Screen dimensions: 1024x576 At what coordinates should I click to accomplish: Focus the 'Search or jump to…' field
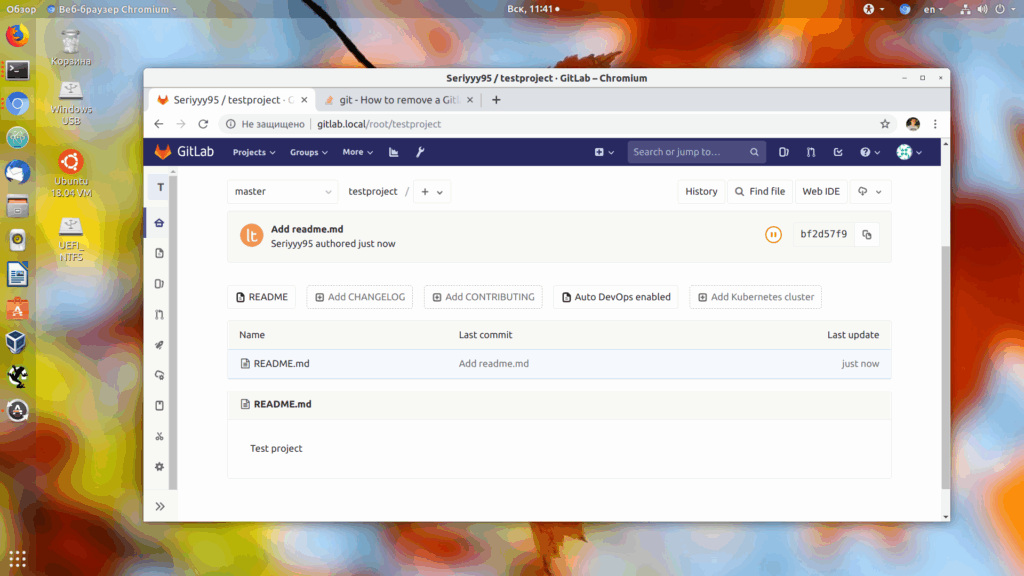pos(696,152)
